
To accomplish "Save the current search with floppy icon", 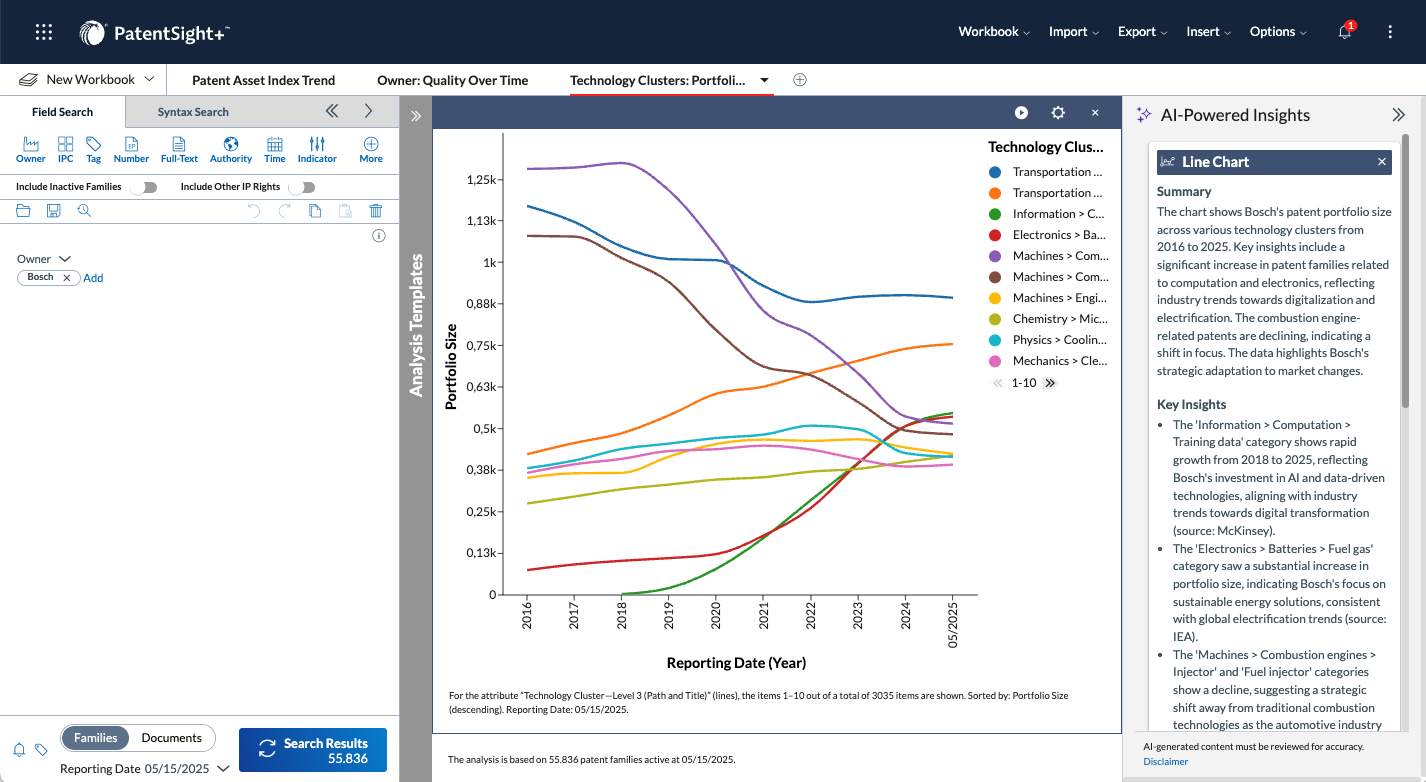I will 54,210.
